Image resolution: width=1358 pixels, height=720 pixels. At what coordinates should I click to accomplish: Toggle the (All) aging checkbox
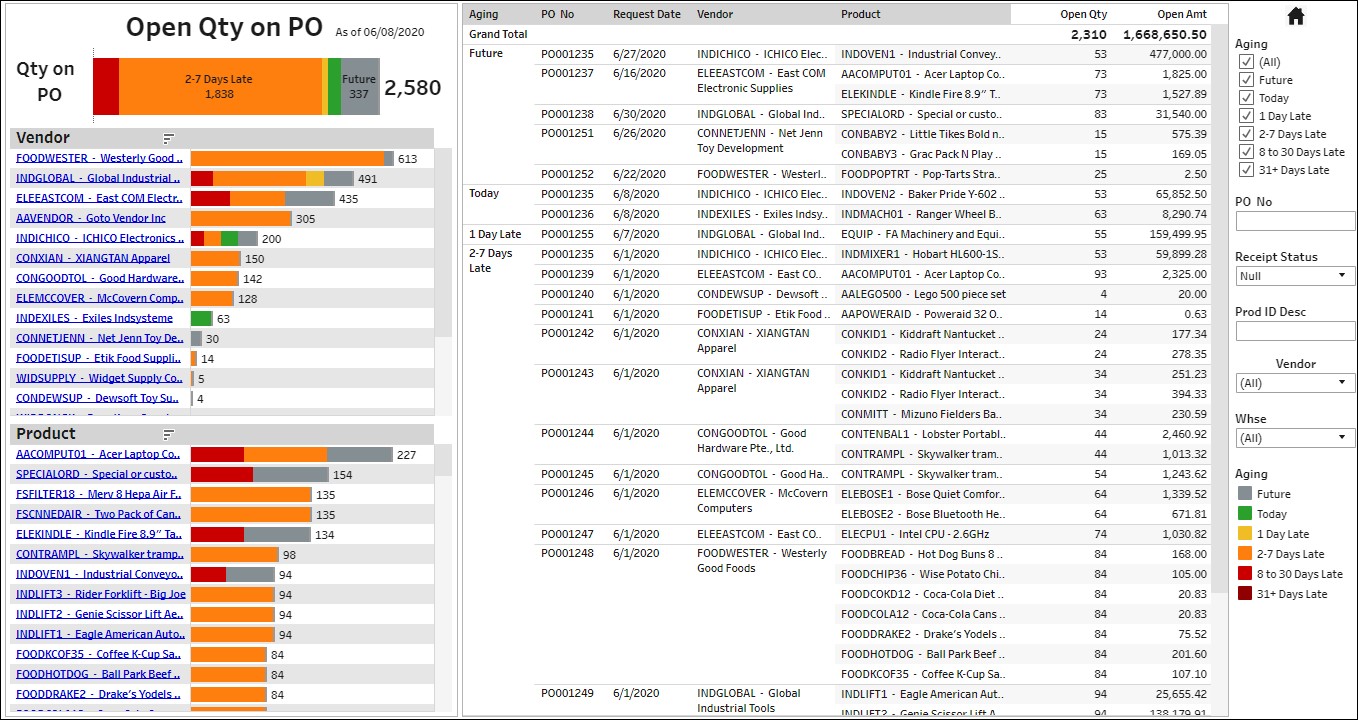pos(1246,62)
